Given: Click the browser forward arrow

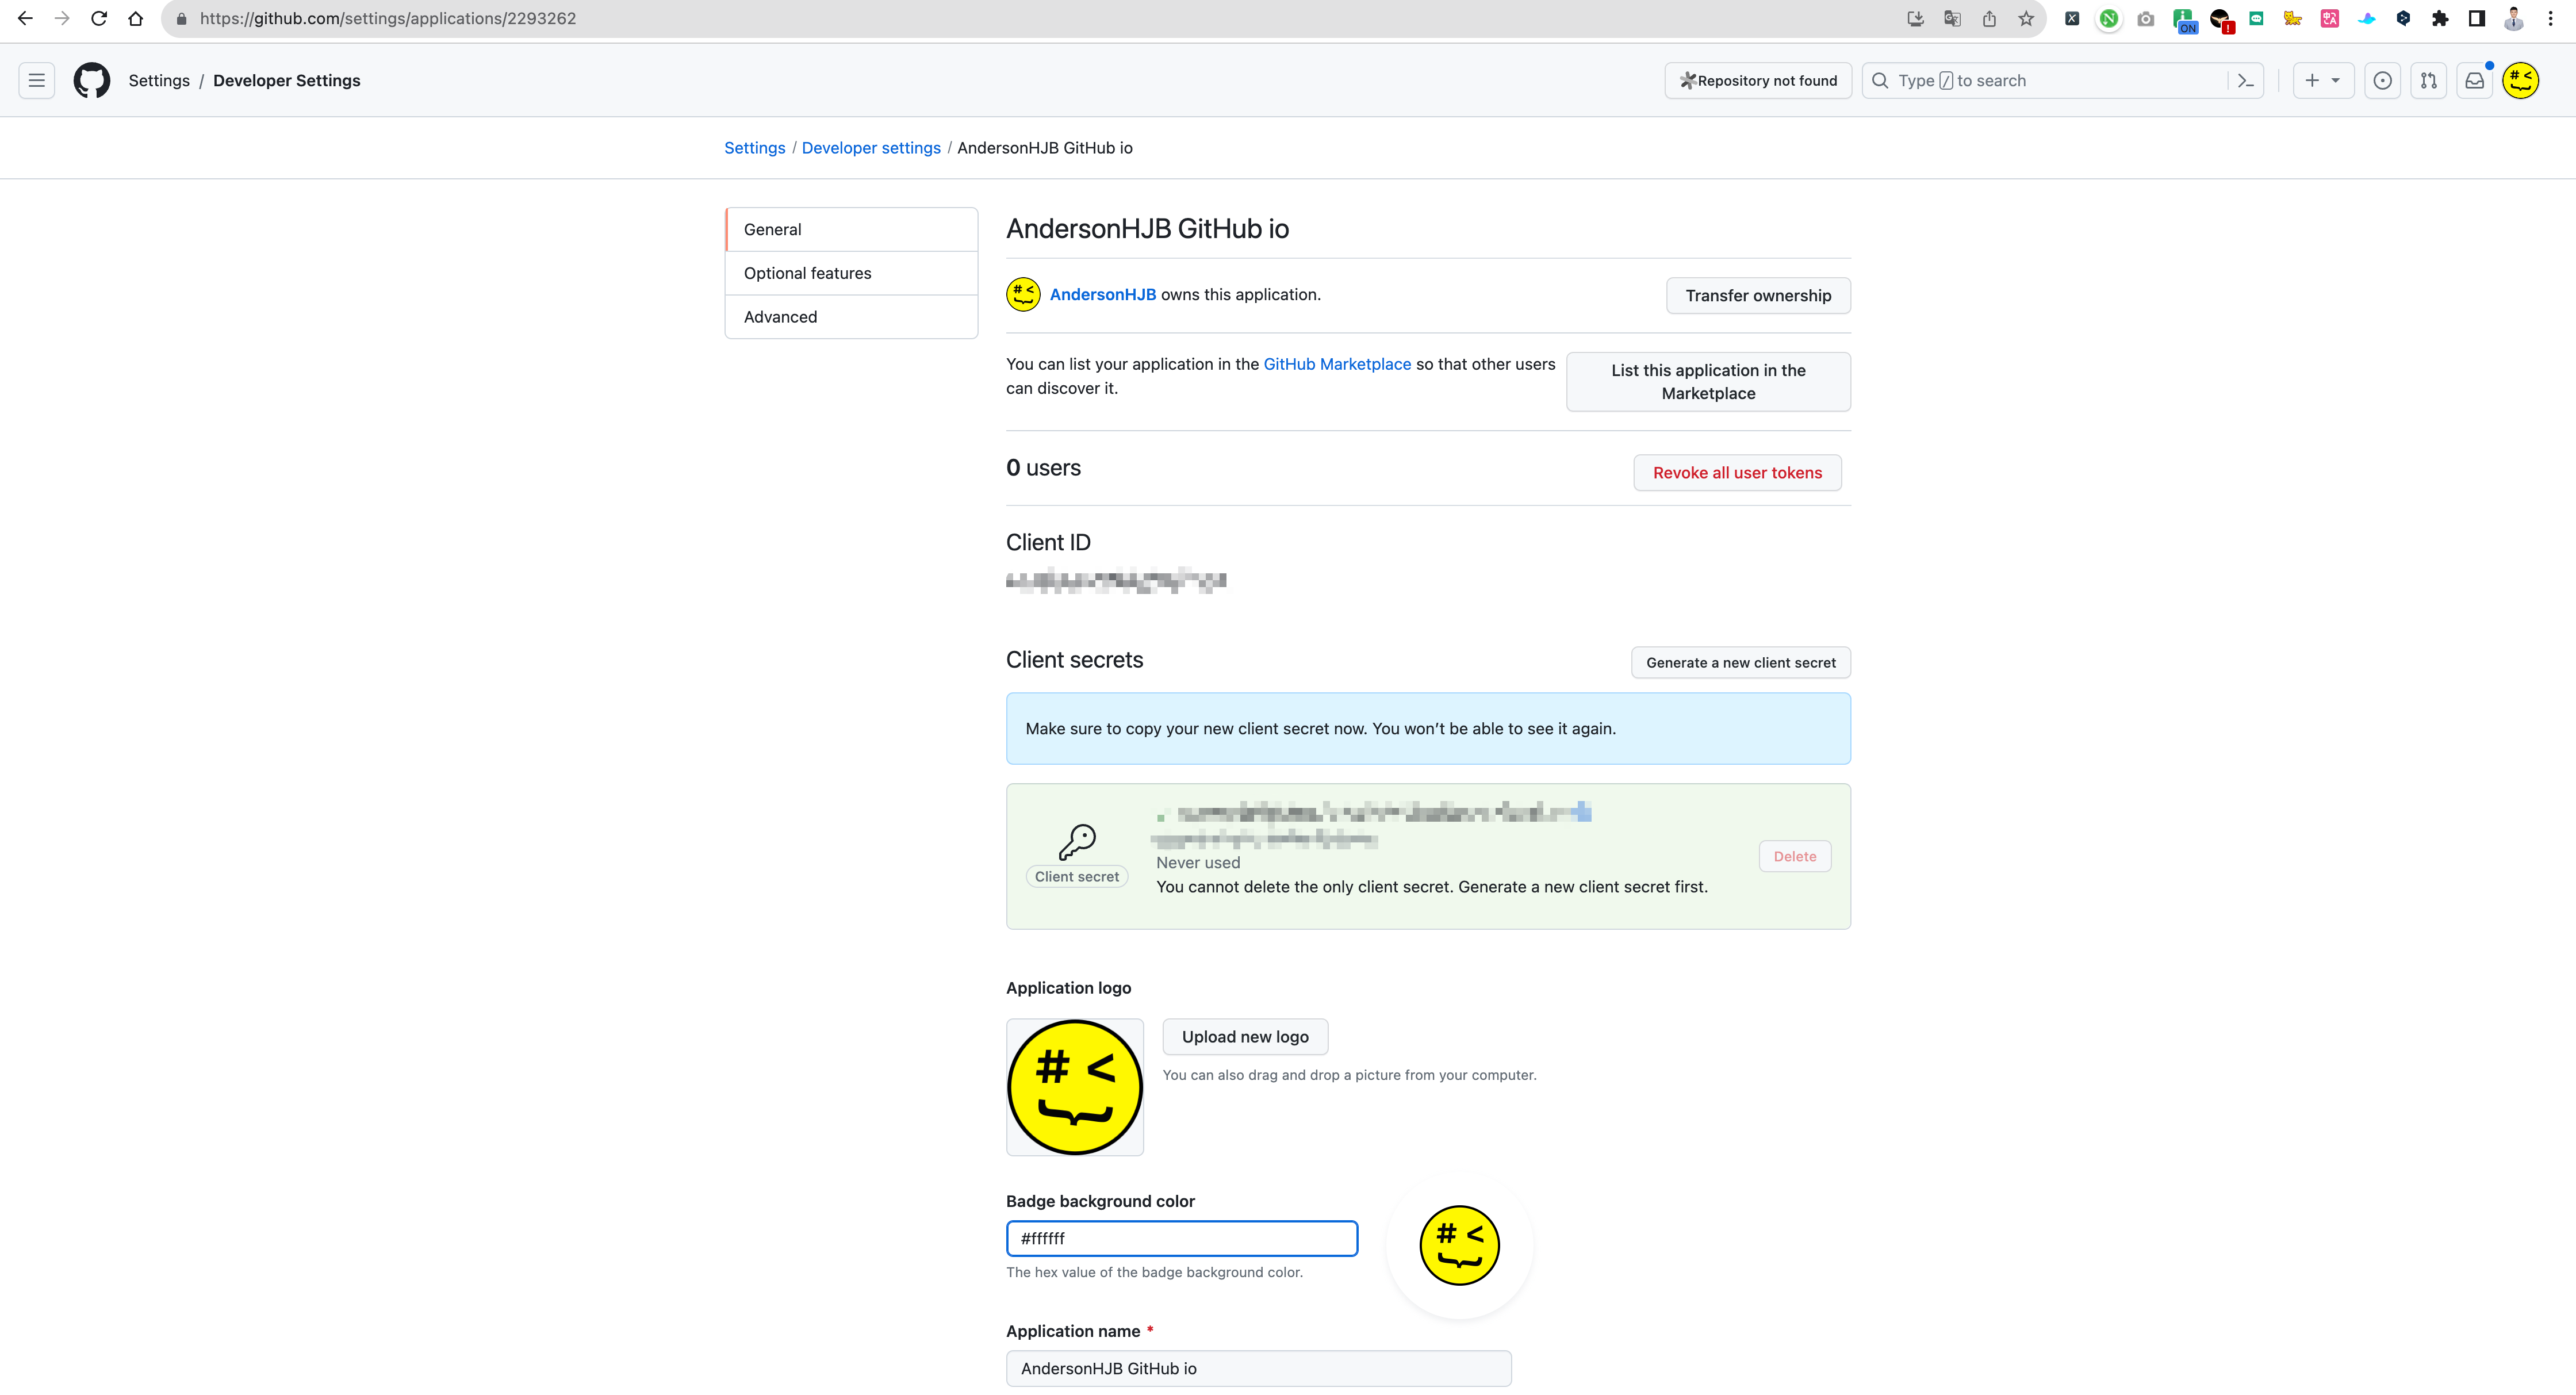Looking at the screenshot, I should 62,18.
